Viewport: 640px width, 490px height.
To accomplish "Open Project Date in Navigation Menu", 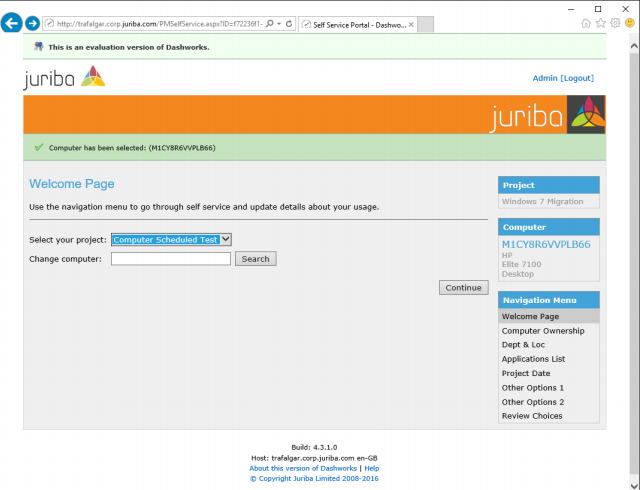I will pyautogui.click(x=526, y=373).
